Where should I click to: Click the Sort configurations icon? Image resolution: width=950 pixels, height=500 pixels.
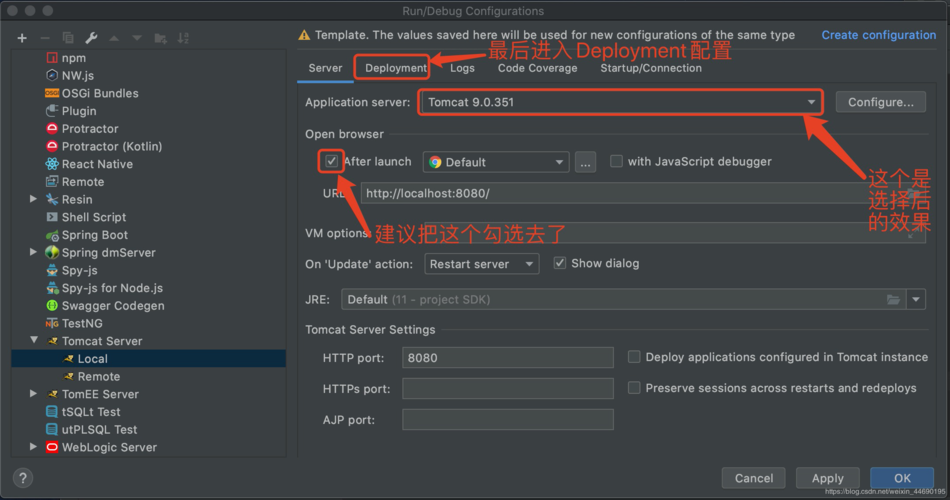183,38
